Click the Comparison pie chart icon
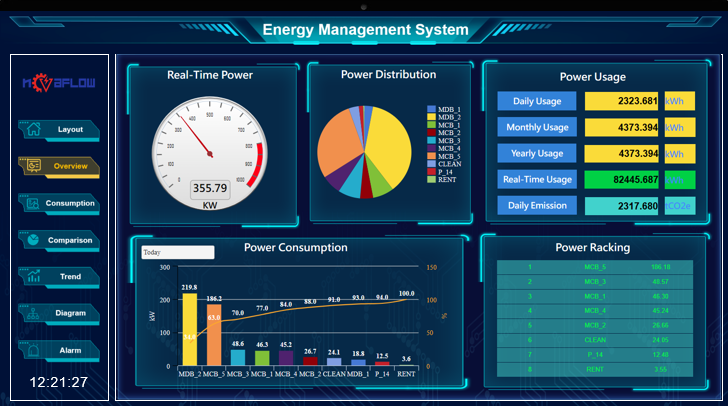Screen dimensions: 728x406 (33, 240)
